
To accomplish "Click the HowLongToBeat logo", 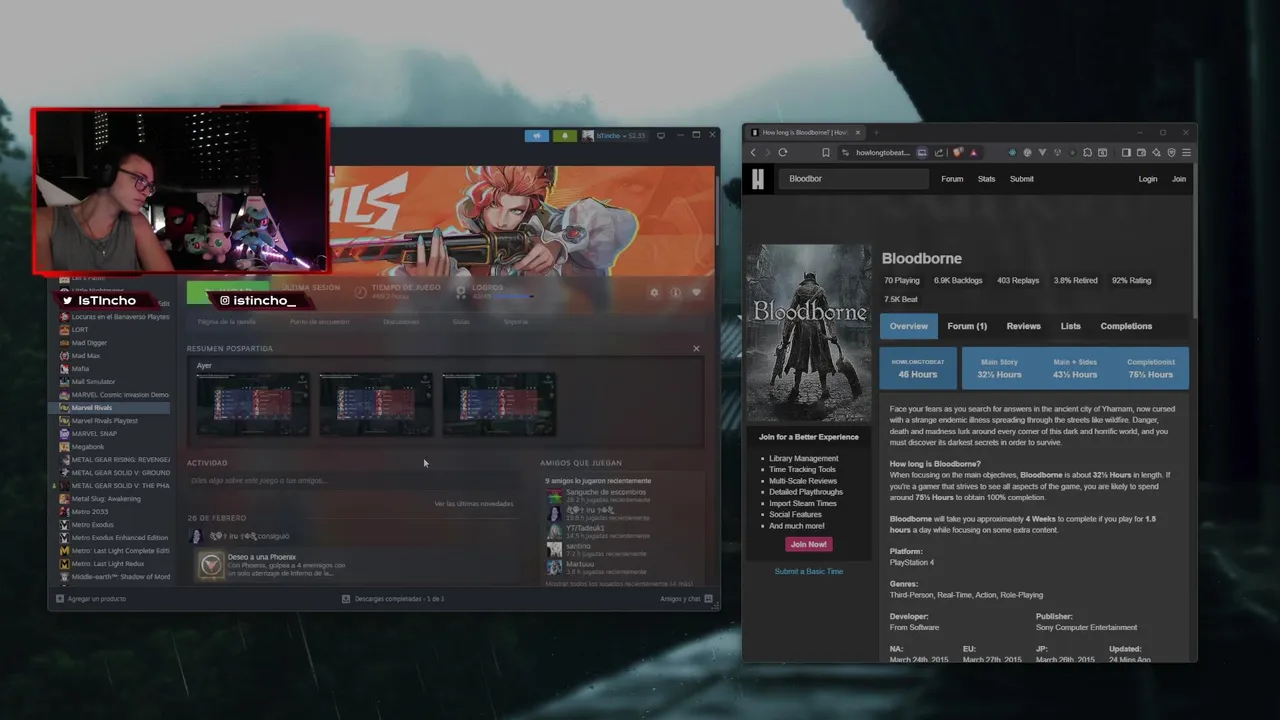I will click(758, 179).
